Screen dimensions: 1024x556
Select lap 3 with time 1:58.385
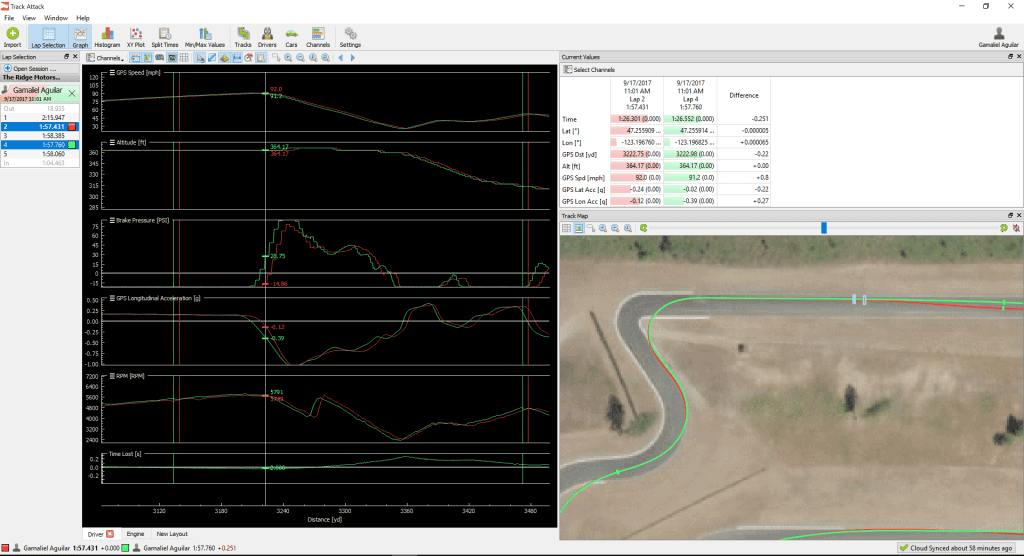pyautogui.click(x=39, y=136)
